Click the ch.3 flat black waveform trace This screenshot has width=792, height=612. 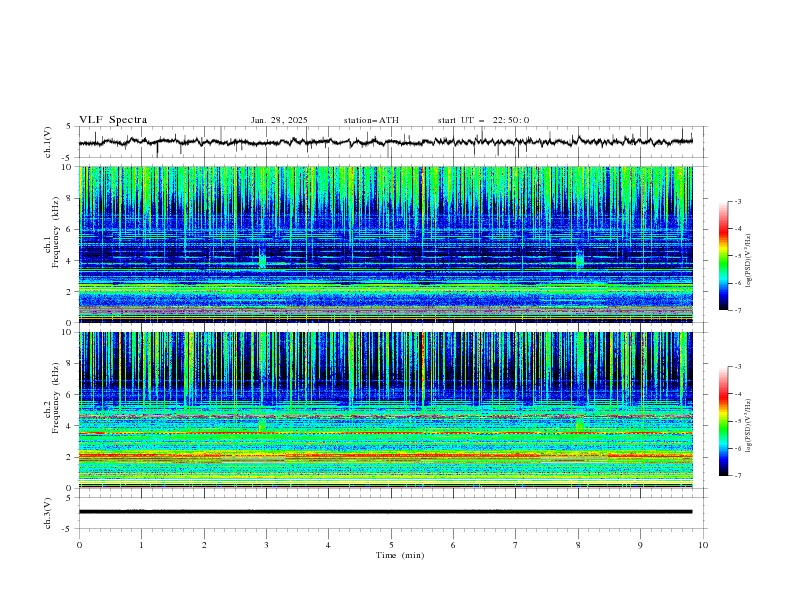pyautogui.click(x=385, y=512)
